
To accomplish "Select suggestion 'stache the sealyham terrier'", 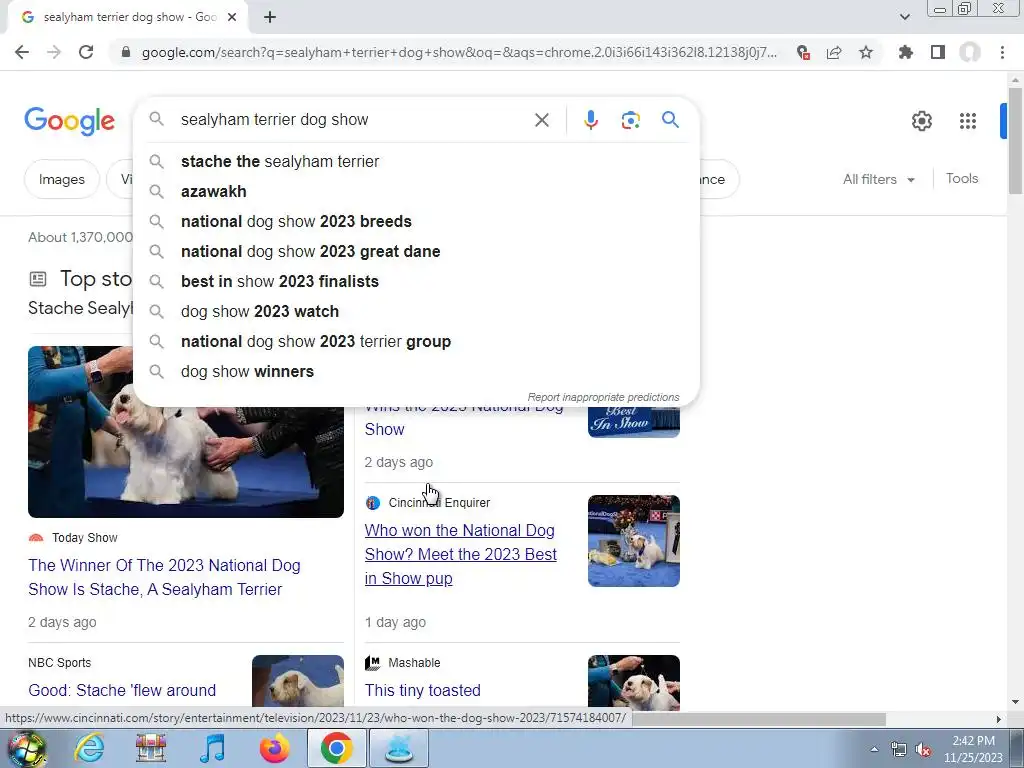I will click(x=415, y=161).
